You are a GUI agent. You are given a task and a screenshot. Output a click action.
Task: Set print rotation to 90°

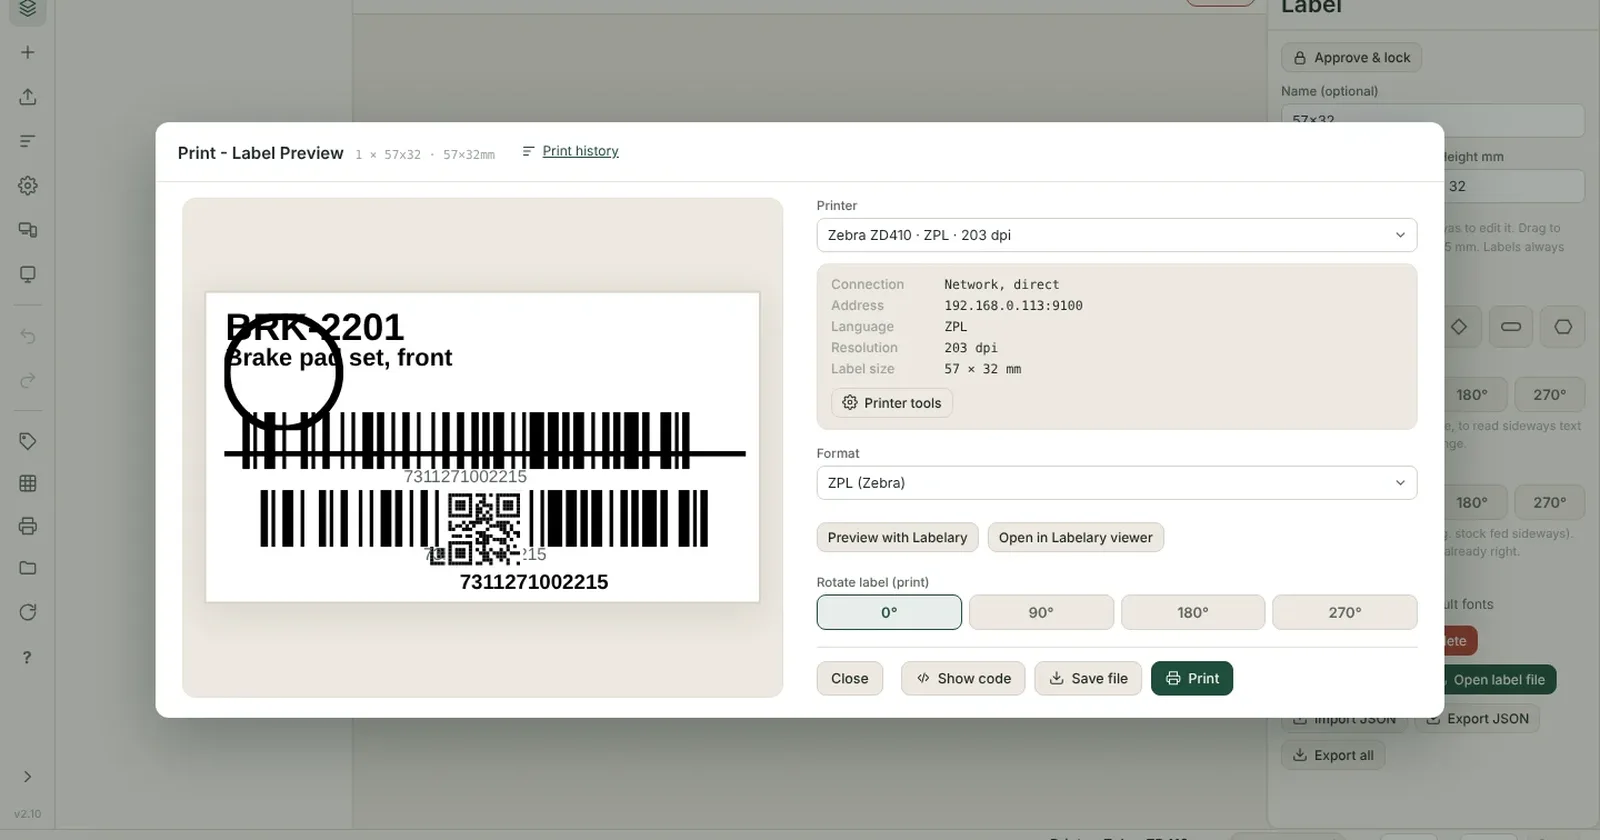point(1041,612)
